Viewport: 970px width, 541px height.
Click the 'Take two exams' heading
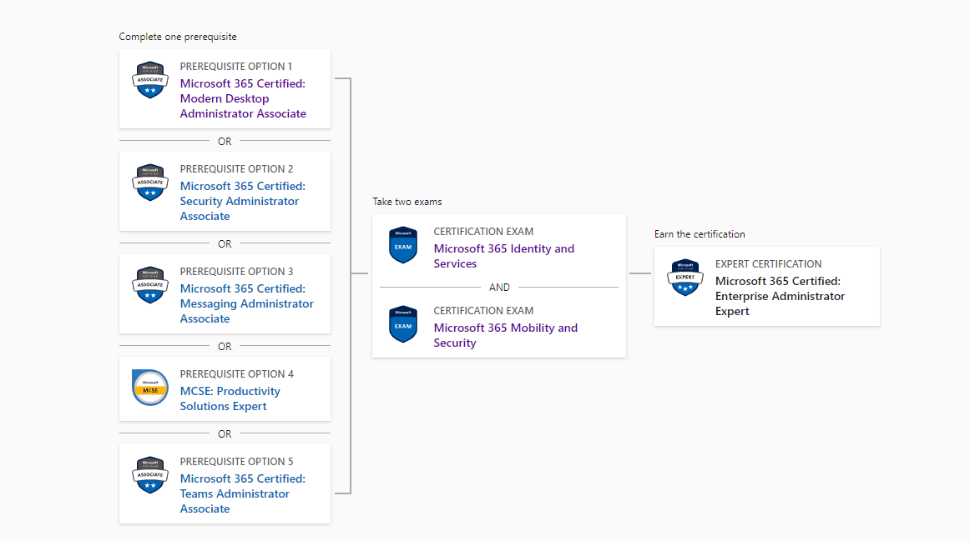tap(407, 202)
